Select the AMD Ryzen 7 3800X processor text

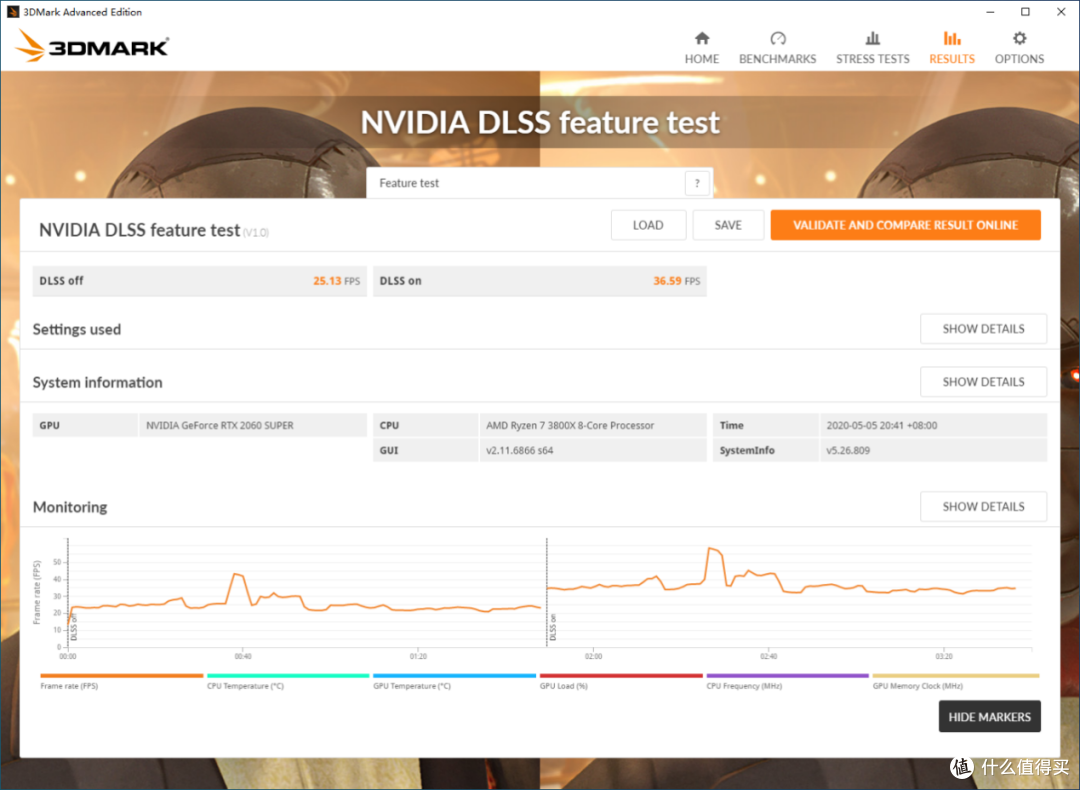pos(570,426)
